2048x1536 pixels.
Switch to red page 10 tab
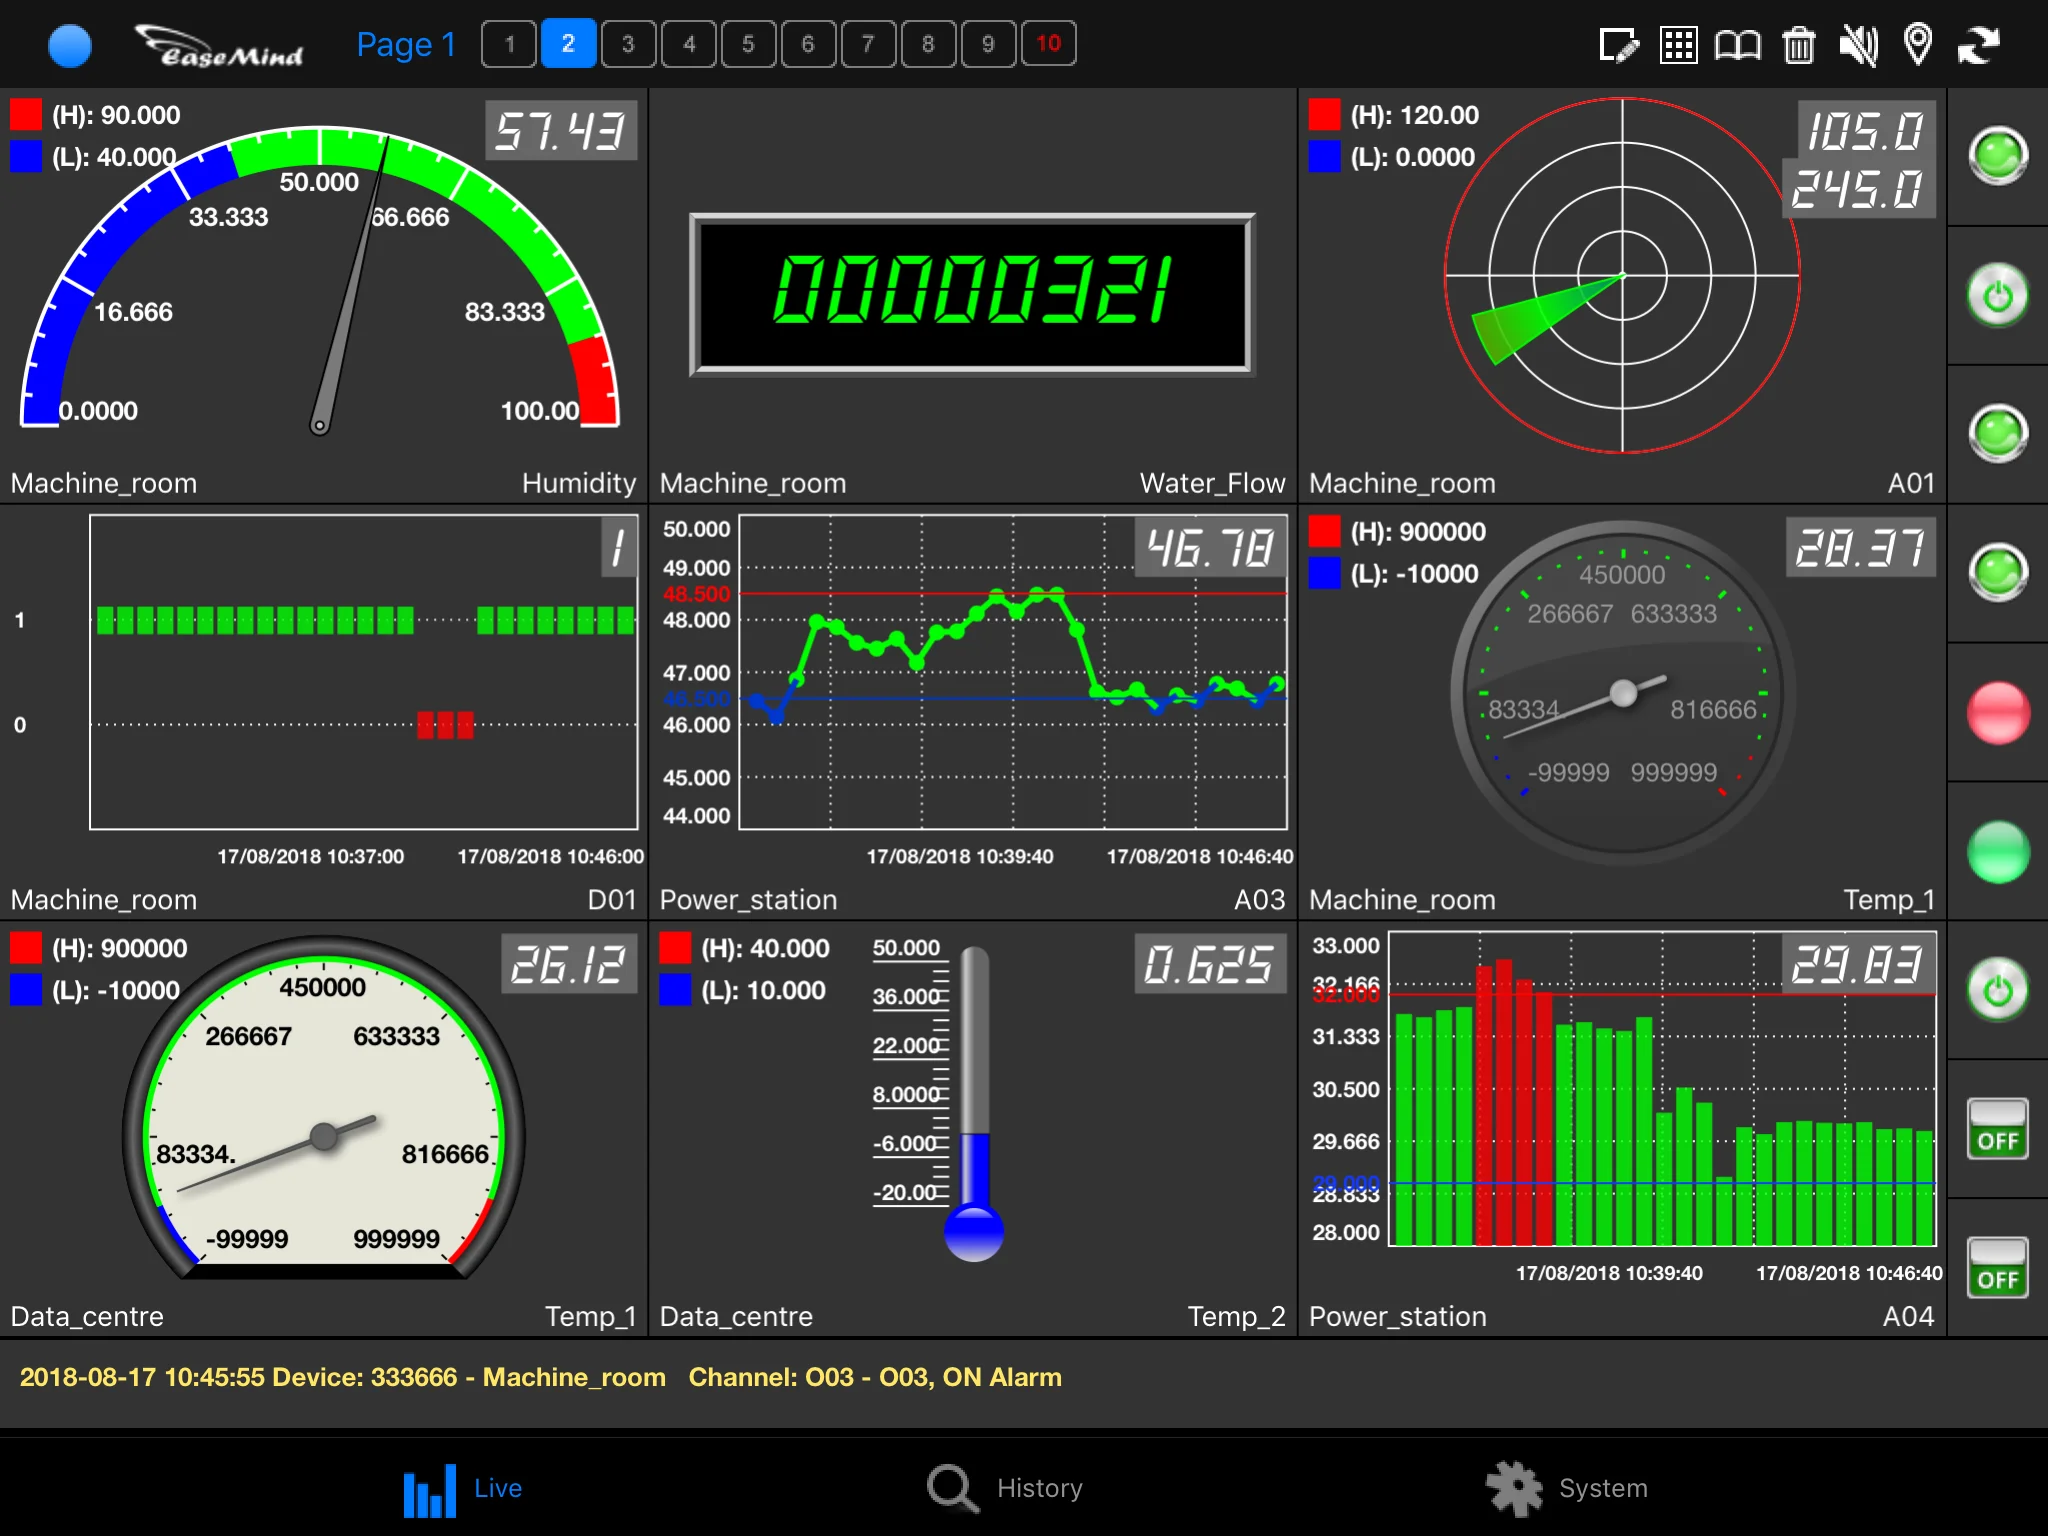point(1048,44)
